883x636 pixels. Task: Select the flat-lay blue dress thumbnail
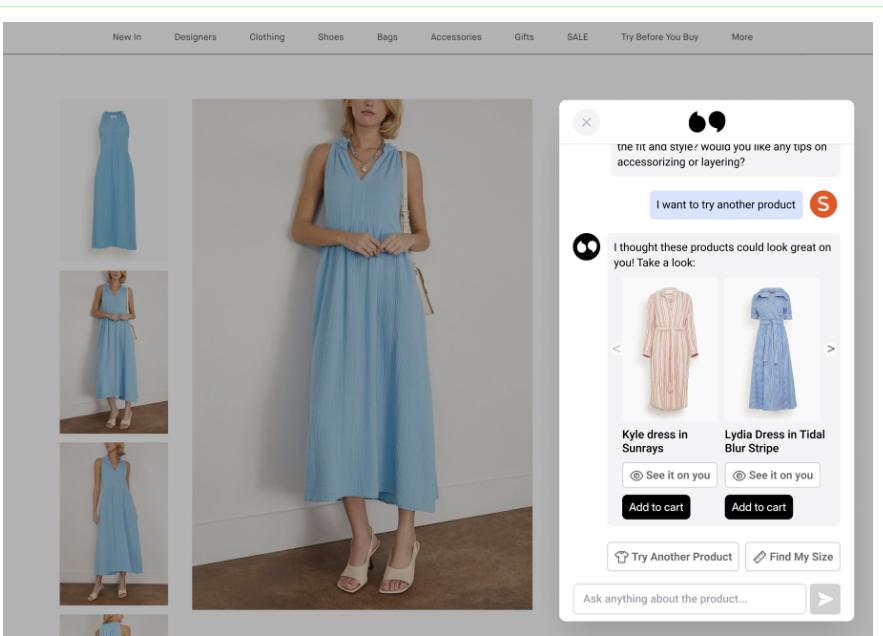click(114, 180)
